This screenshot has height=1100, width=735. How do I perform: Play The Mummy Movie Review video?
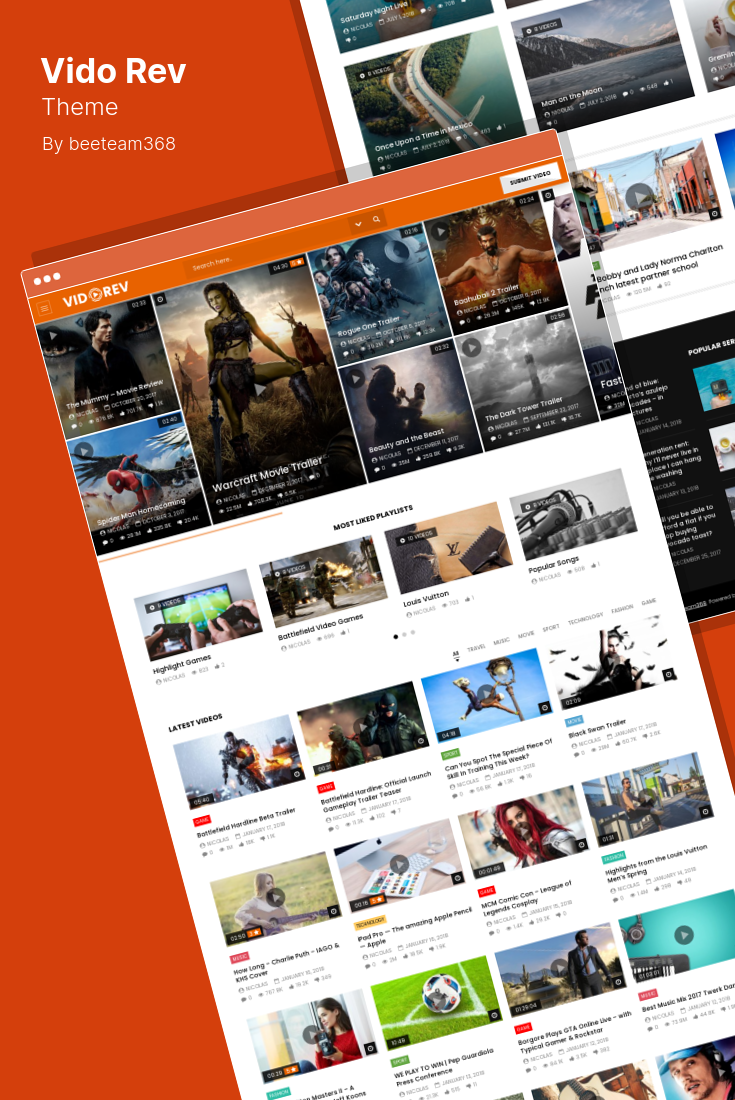click(52, 336)
